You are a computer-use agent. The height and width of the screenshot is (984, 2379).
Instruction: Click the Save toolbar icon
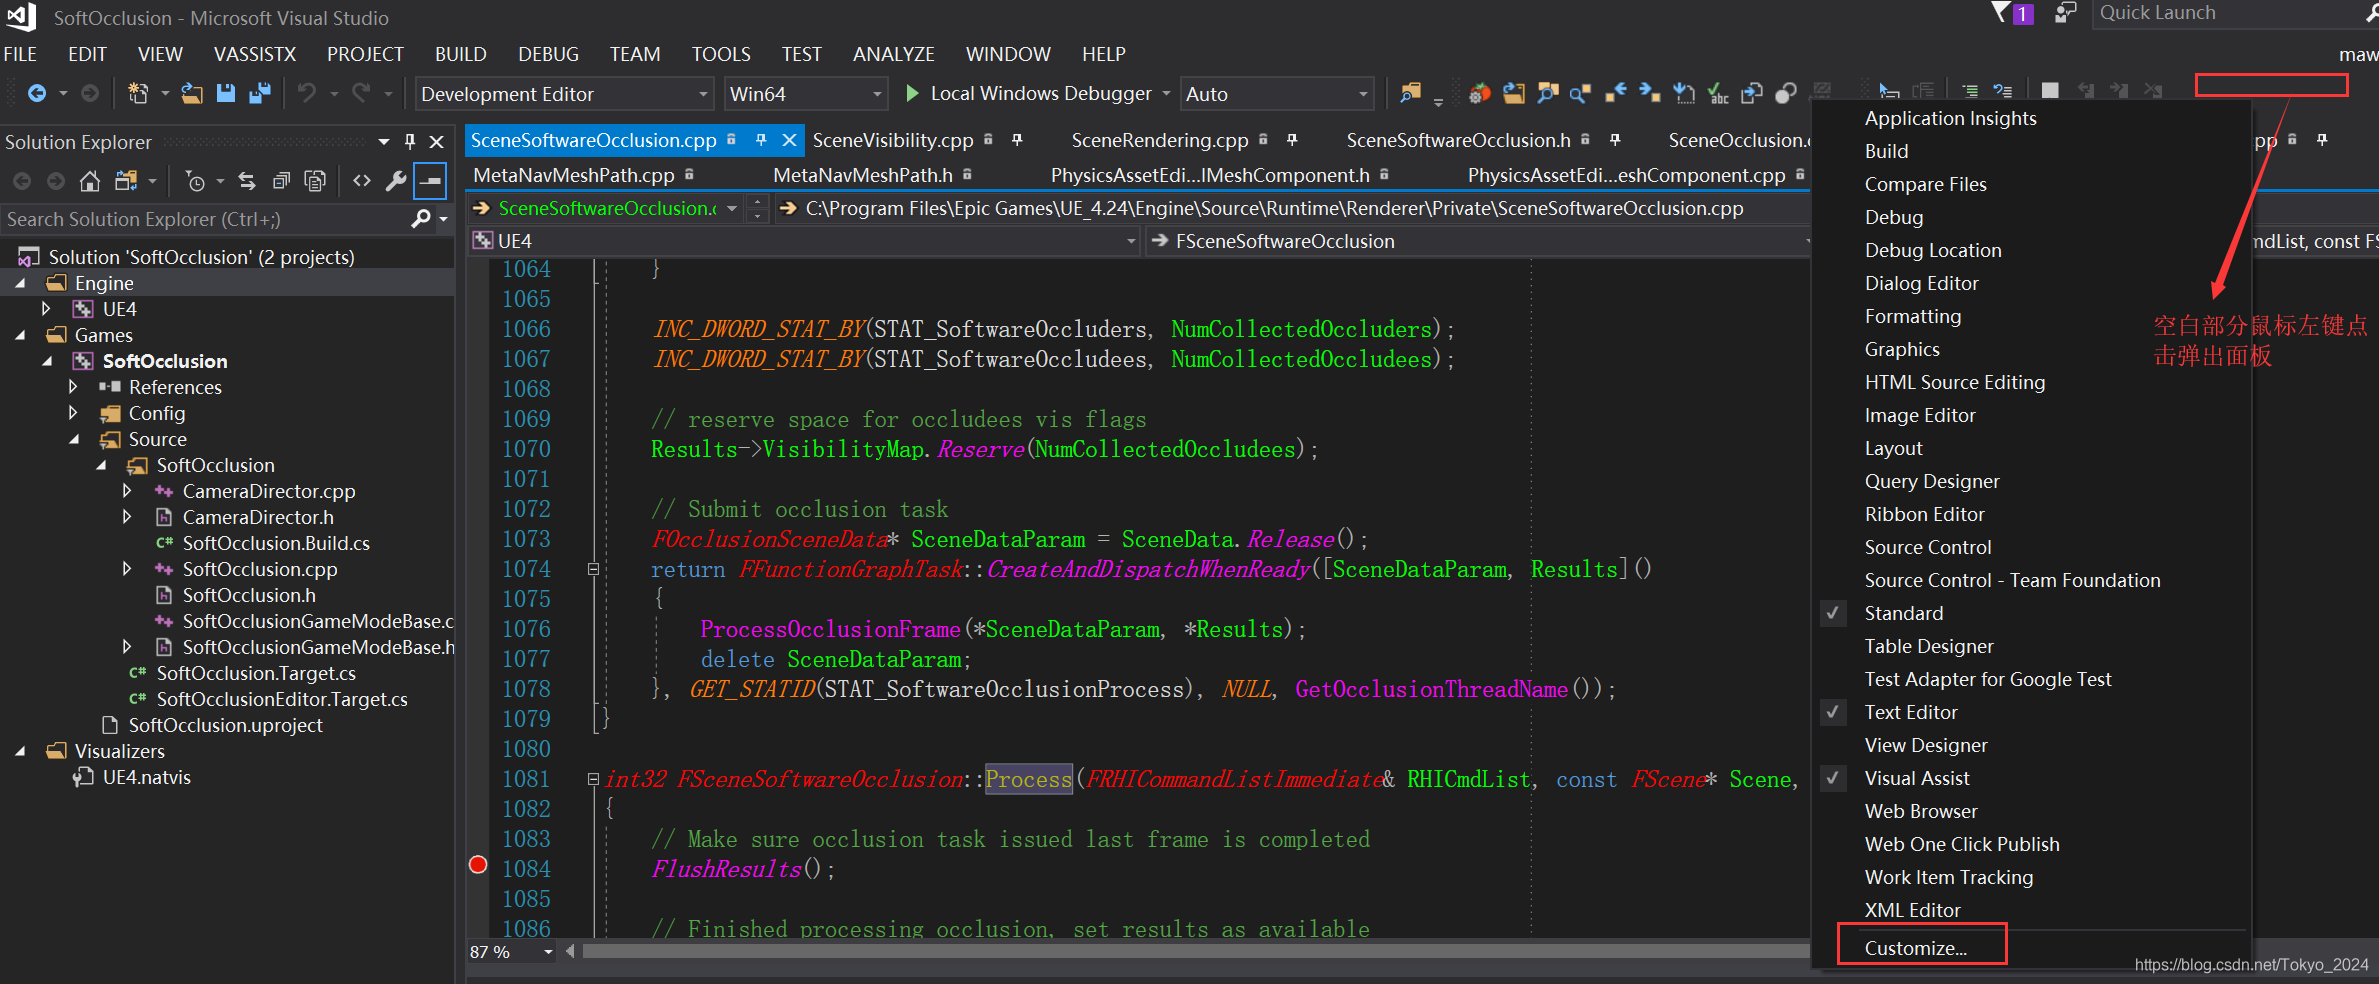click(226, 93)
